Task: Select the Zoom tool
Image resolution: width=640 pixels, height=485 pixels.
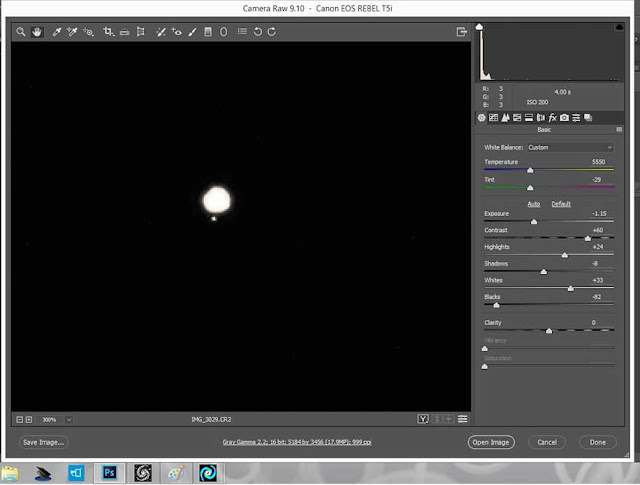Action: pyautogui.click(x=21, y=31)
